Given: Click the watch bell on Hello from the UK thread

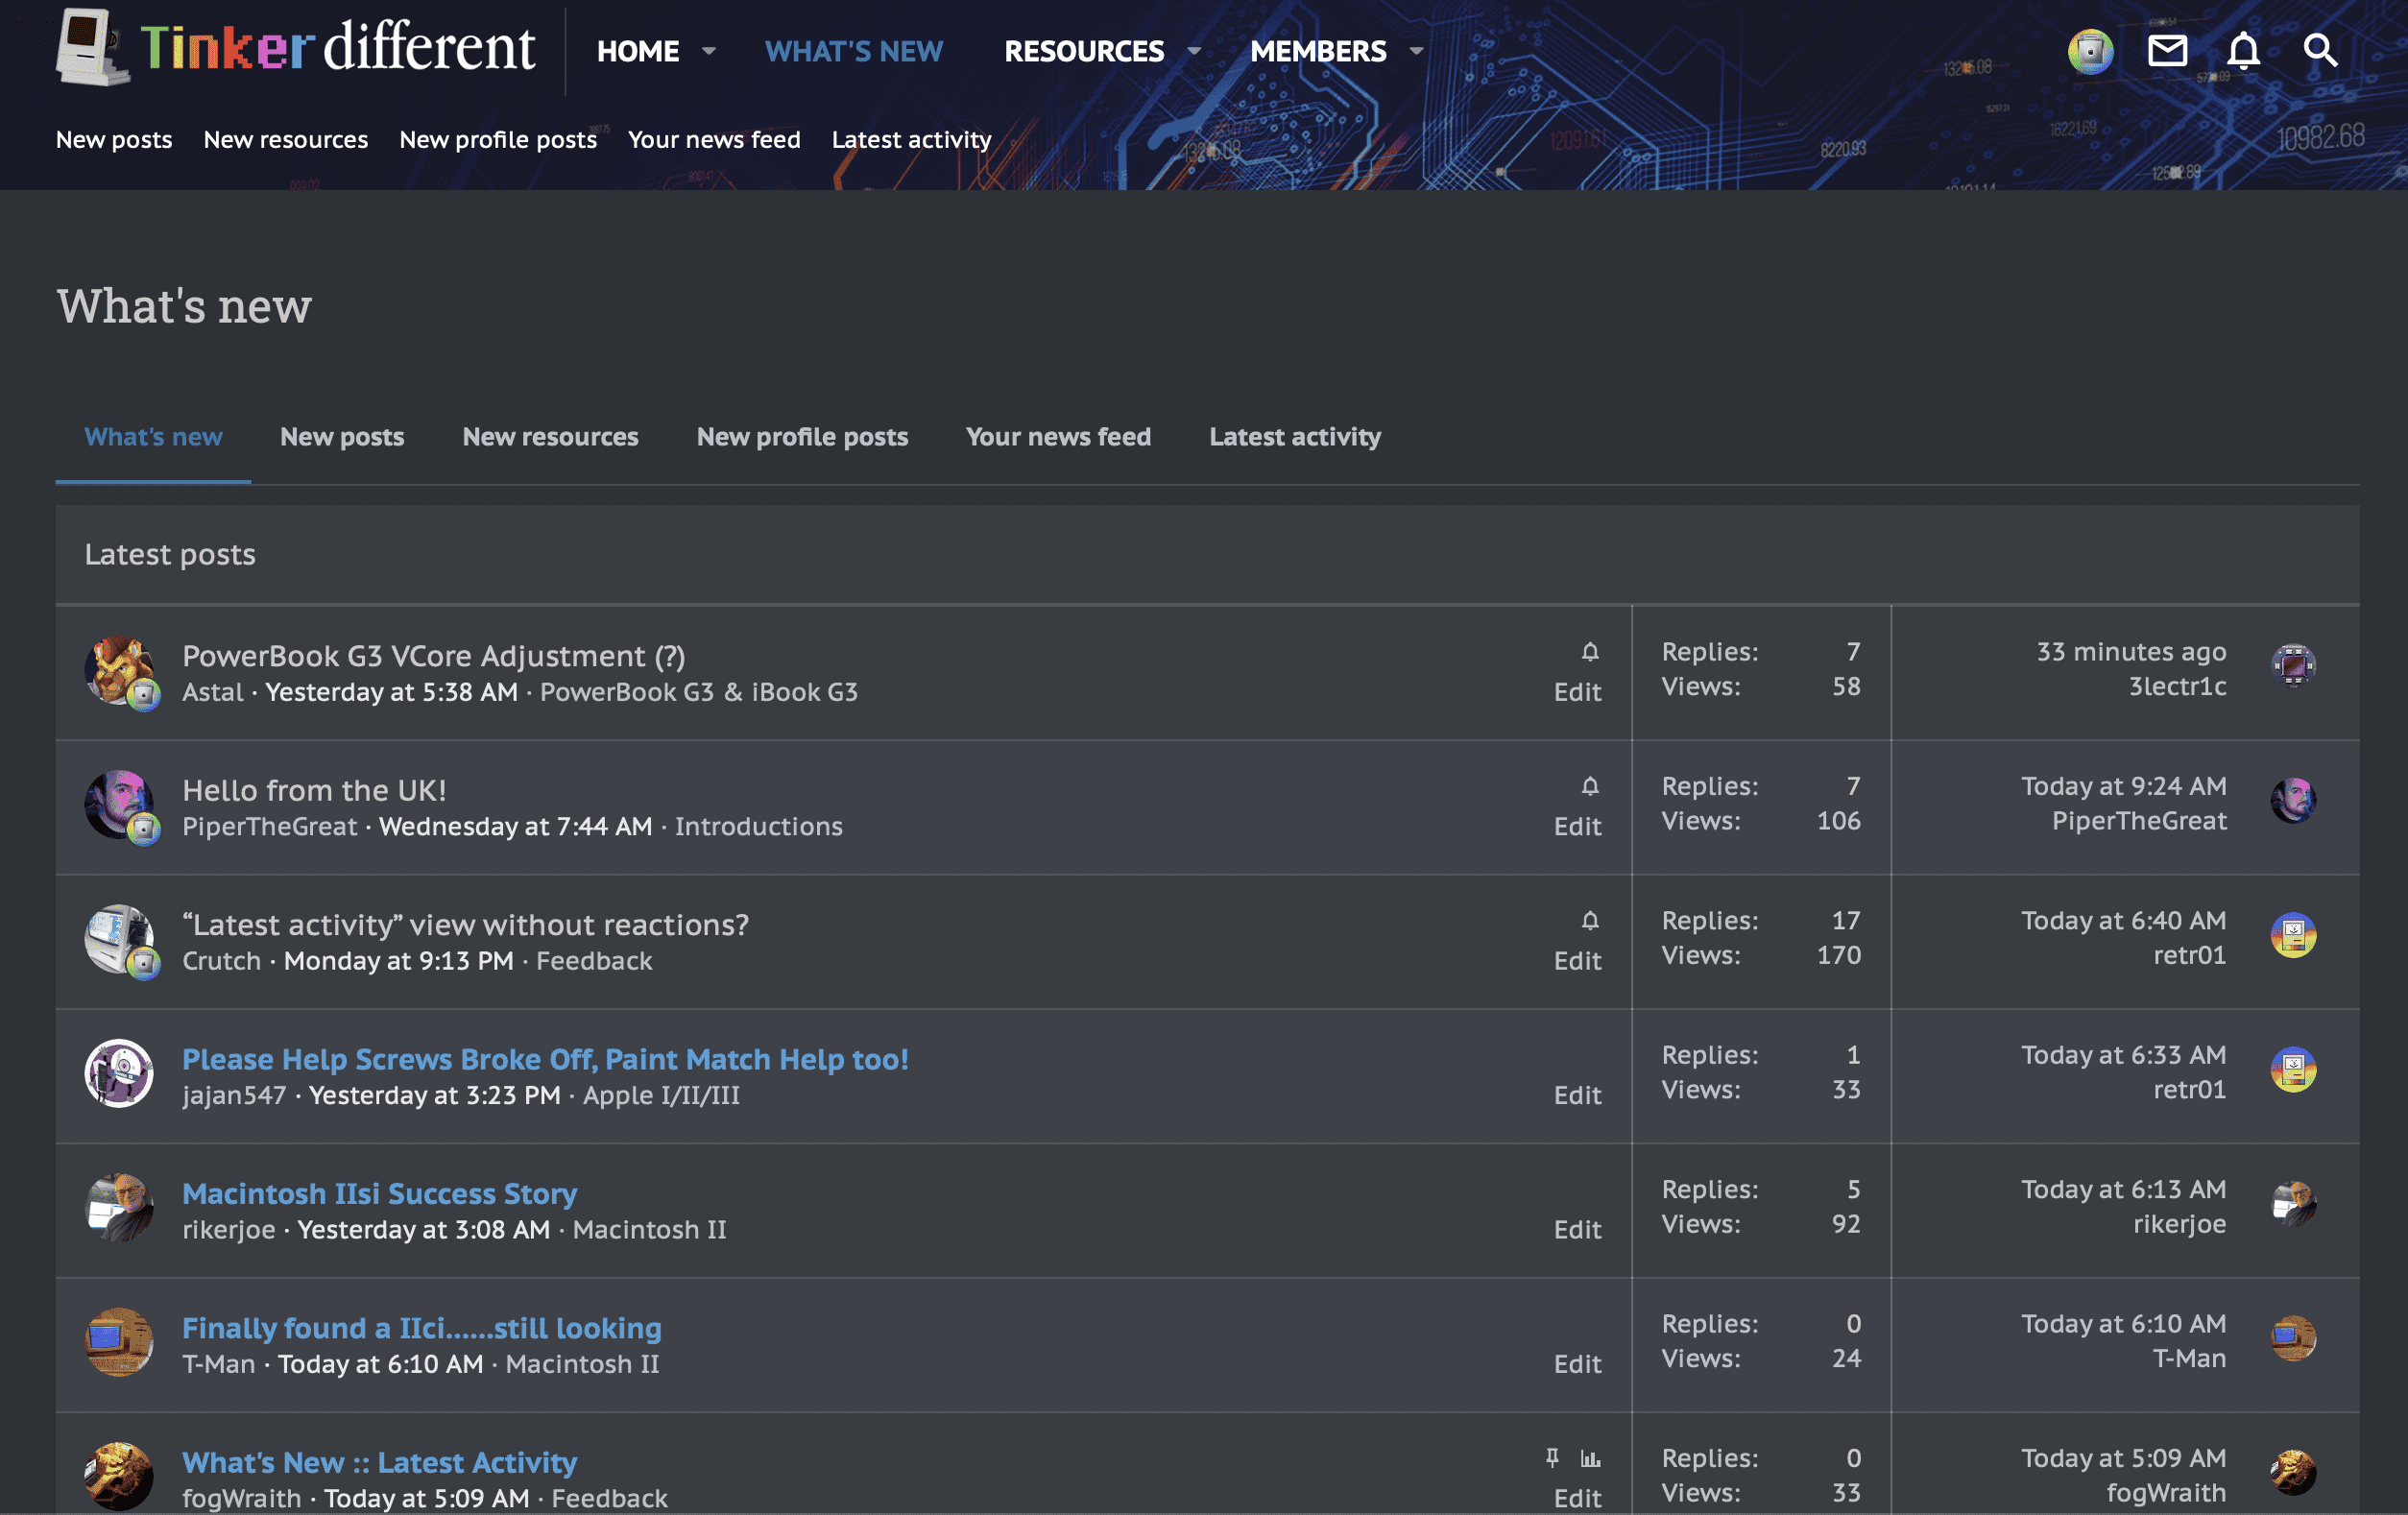Looking at the screenshot, I should pos(1590,786).
